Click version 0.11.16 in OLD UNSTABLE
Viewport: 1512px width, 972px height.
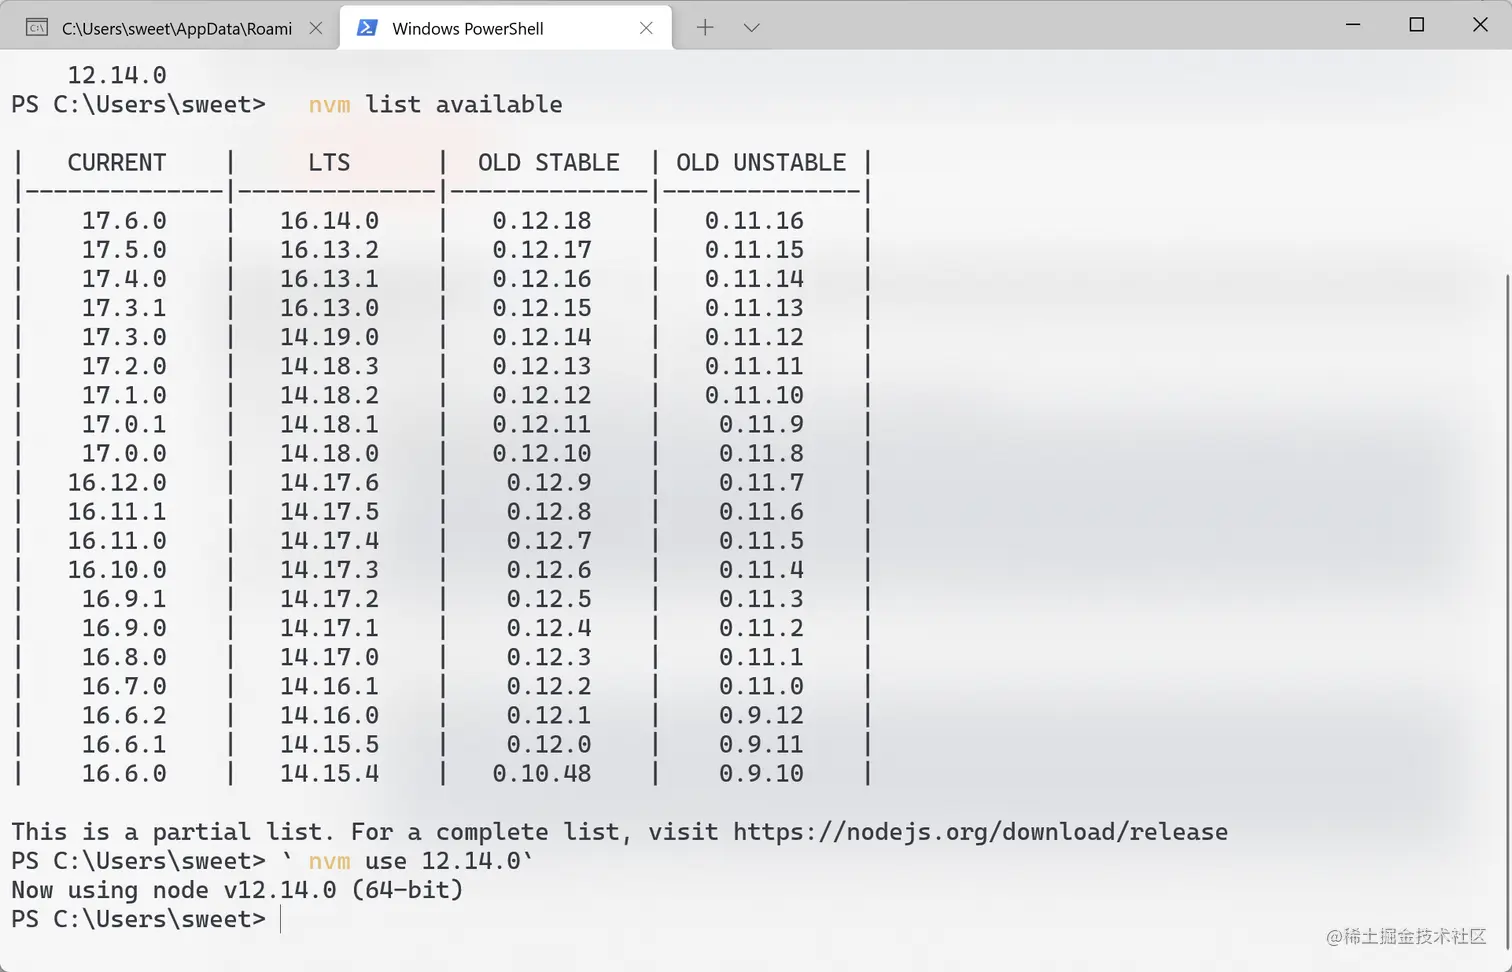[754, 221]
